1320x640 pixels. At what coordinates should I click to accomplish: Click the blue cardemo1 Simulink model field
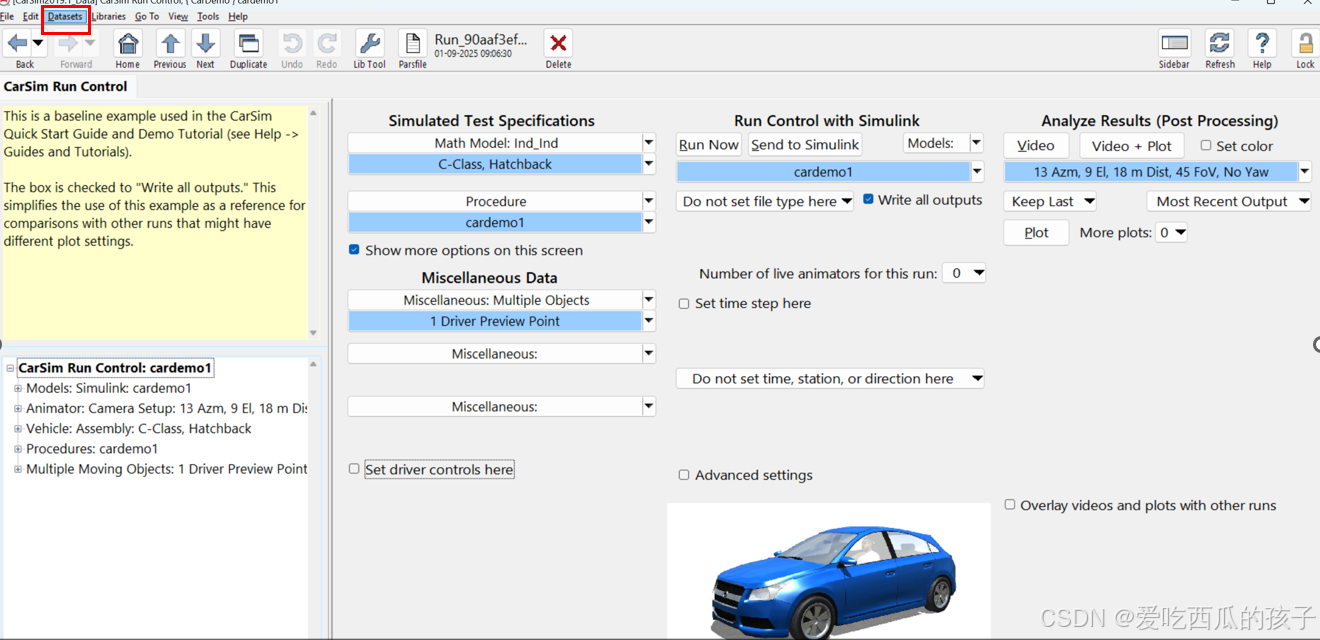(x=823, y=172)
